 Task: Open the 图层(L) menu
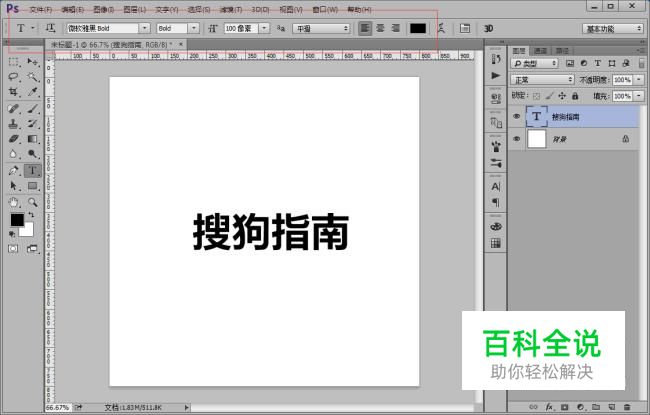click(x=135, y=9)
